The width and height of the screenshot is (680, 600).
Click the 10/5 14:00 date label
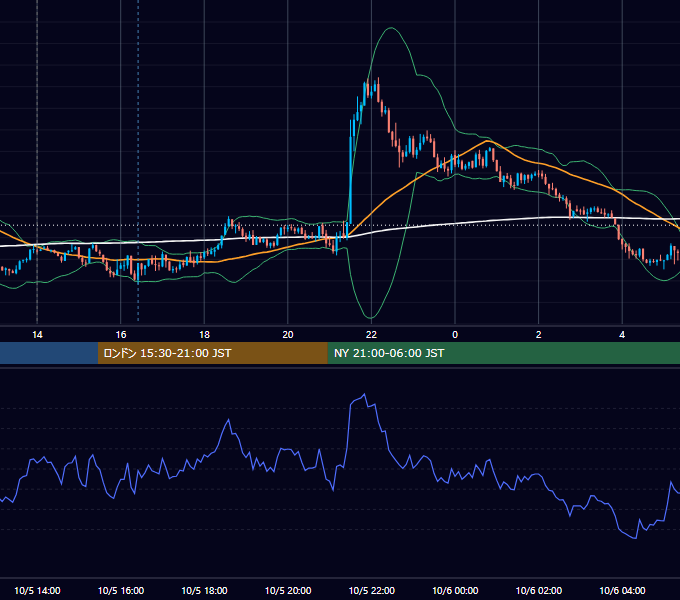coord(37,590)
